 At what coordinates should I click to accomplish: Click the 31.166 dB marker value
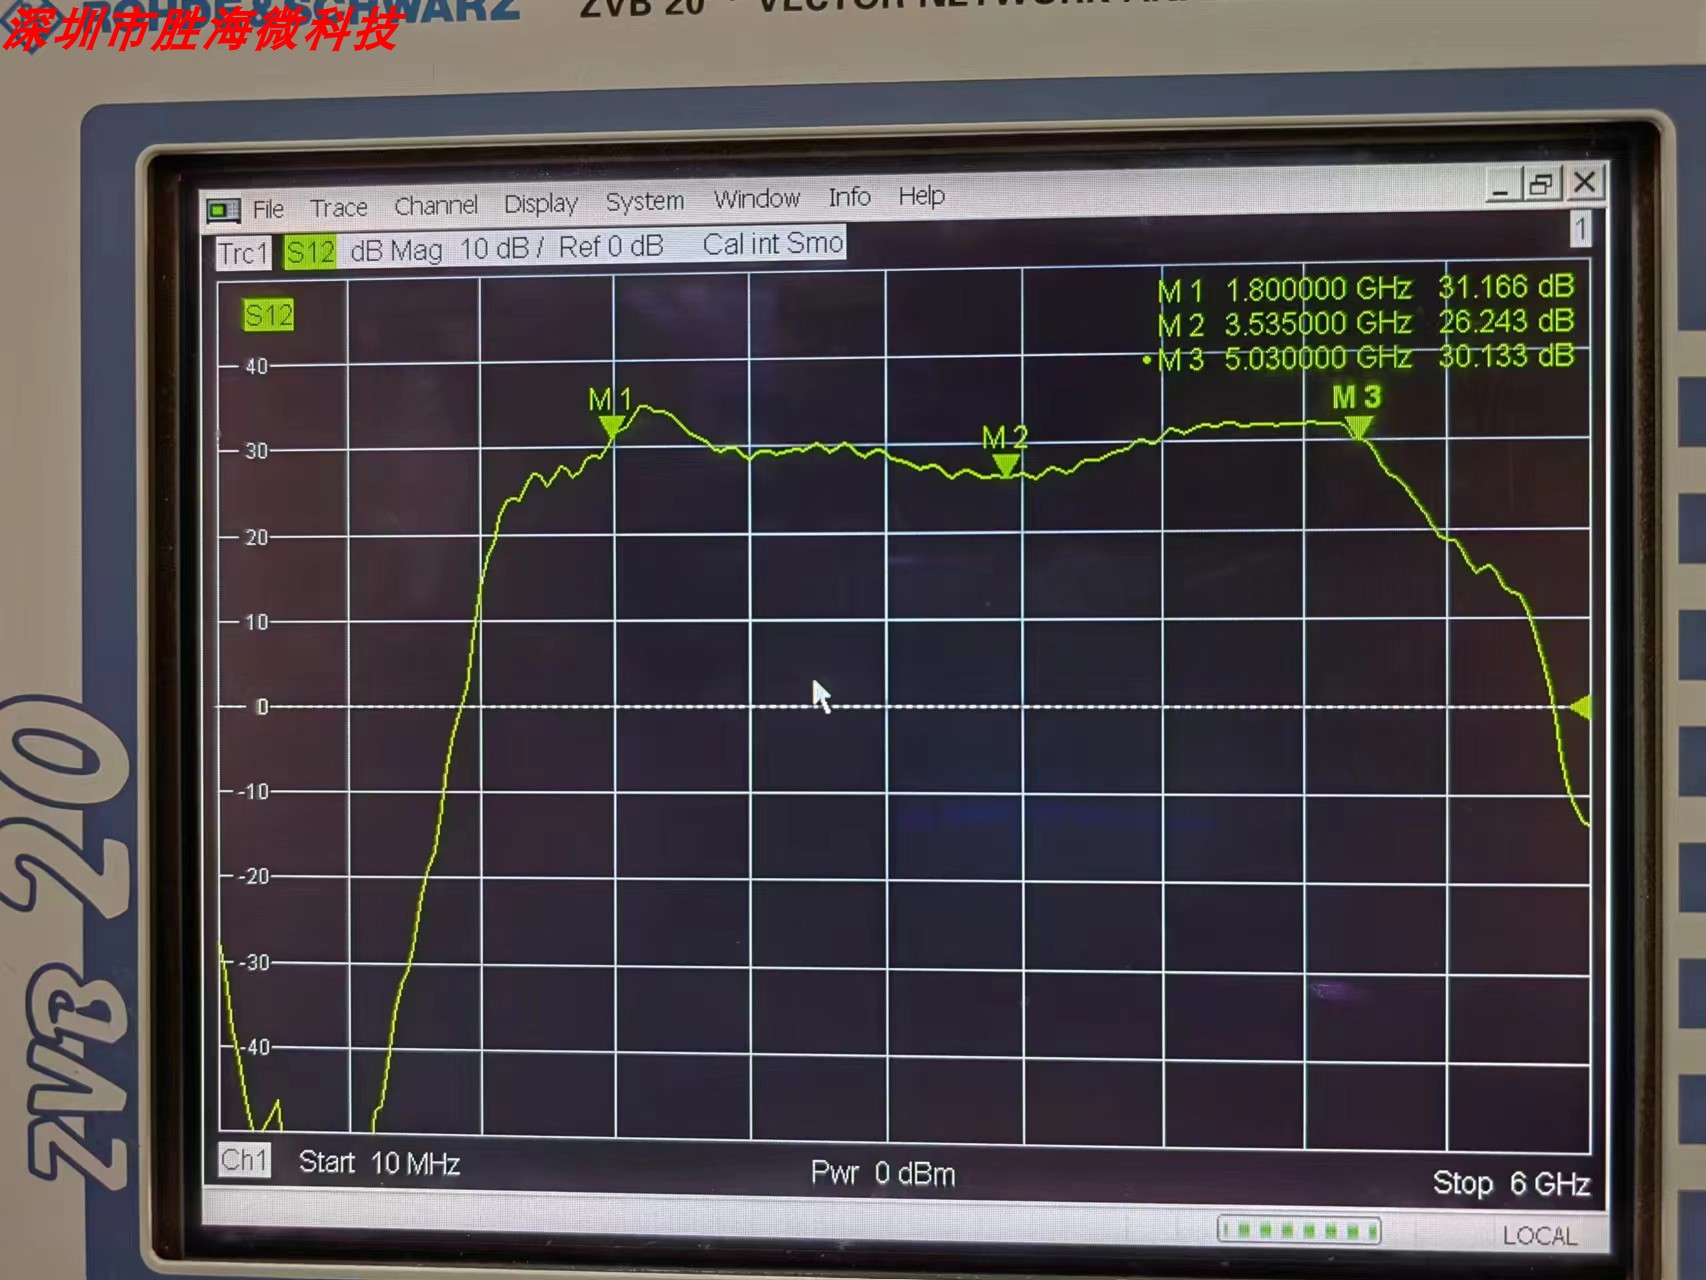pos(1506,287)
